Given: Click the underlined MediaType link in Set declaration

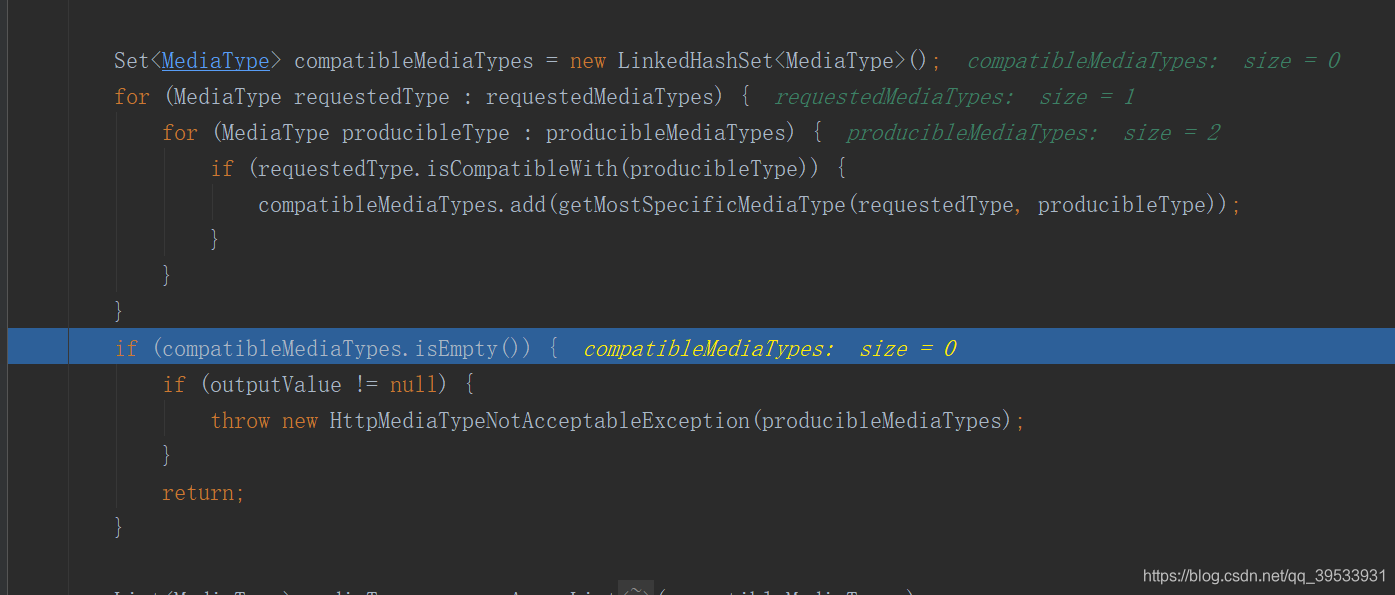Looking at the screenshot, I should 216,61.
